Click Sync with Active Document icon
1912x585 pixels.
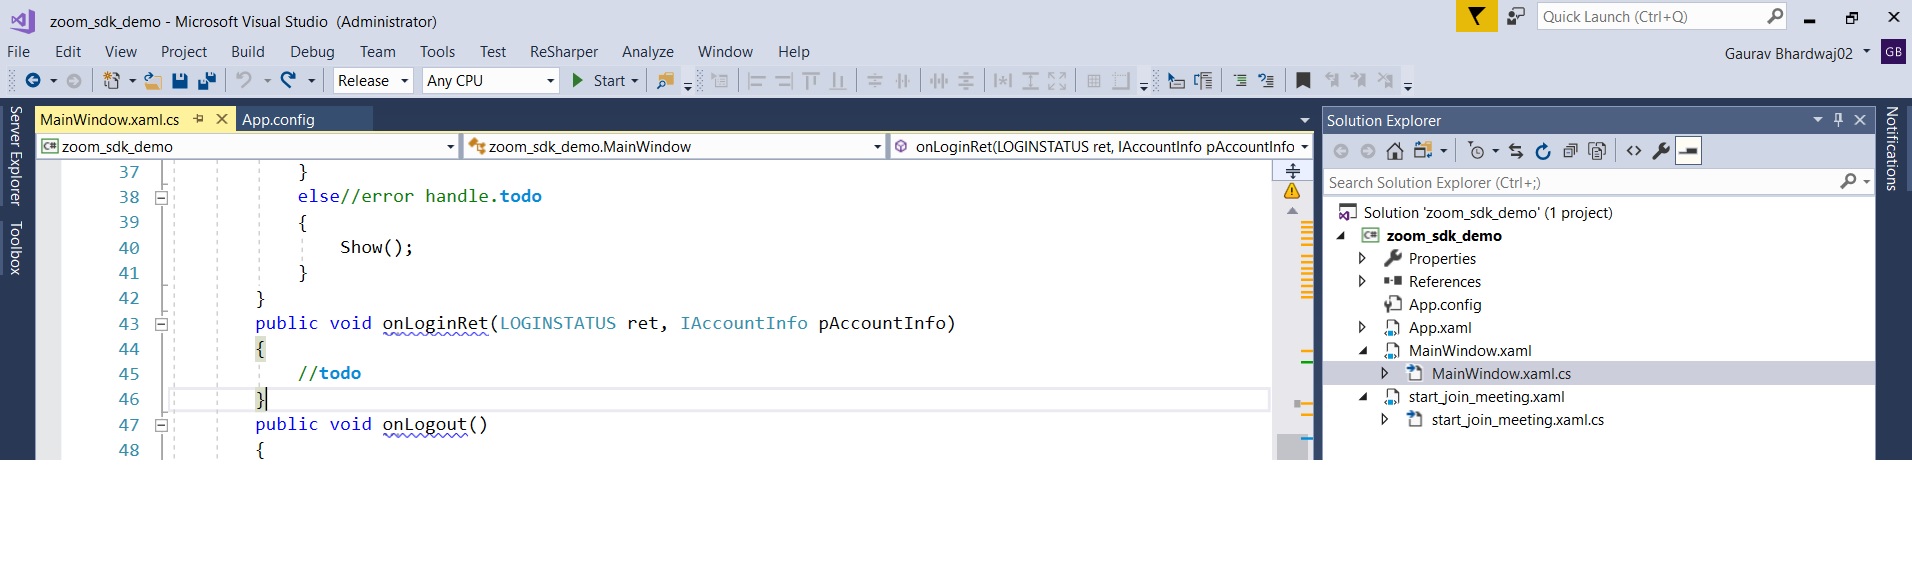pyautogui.click(x=1516, y=151)
